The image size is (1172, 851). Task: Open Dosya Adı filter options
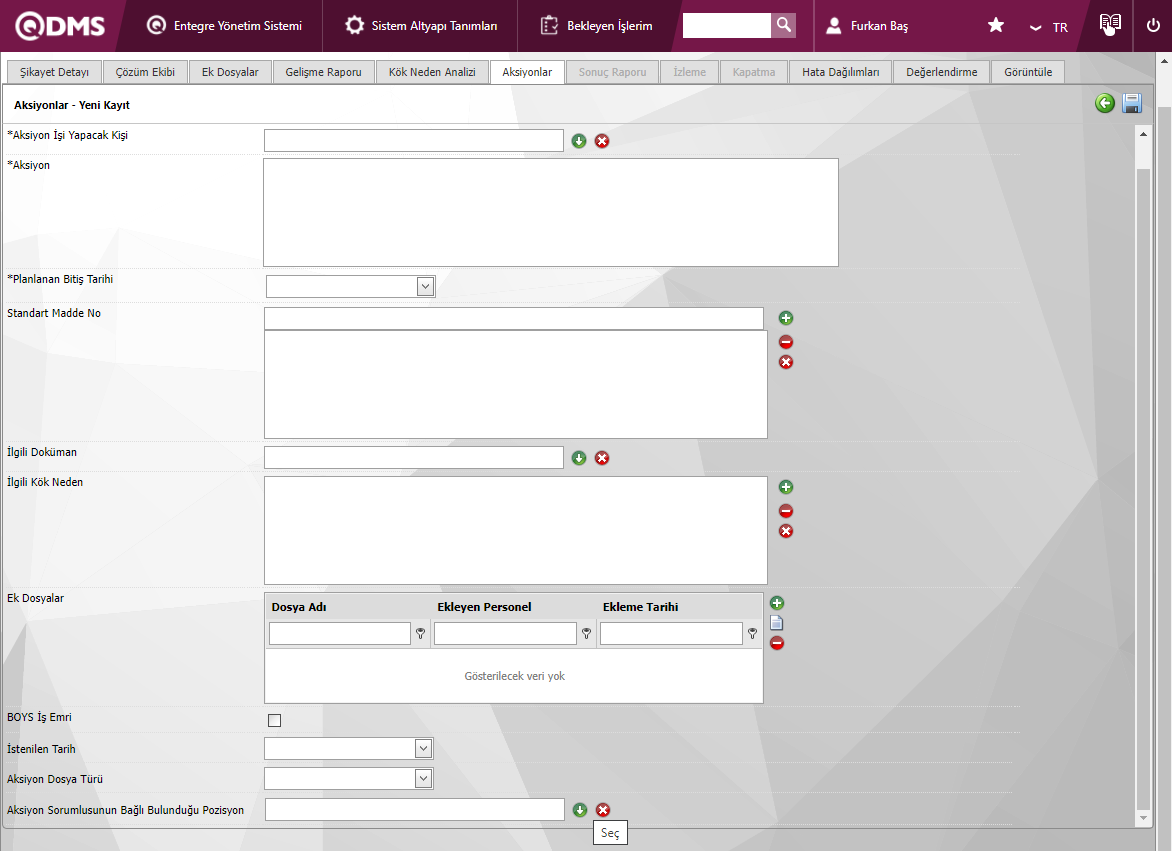click(x=421, y=634)
